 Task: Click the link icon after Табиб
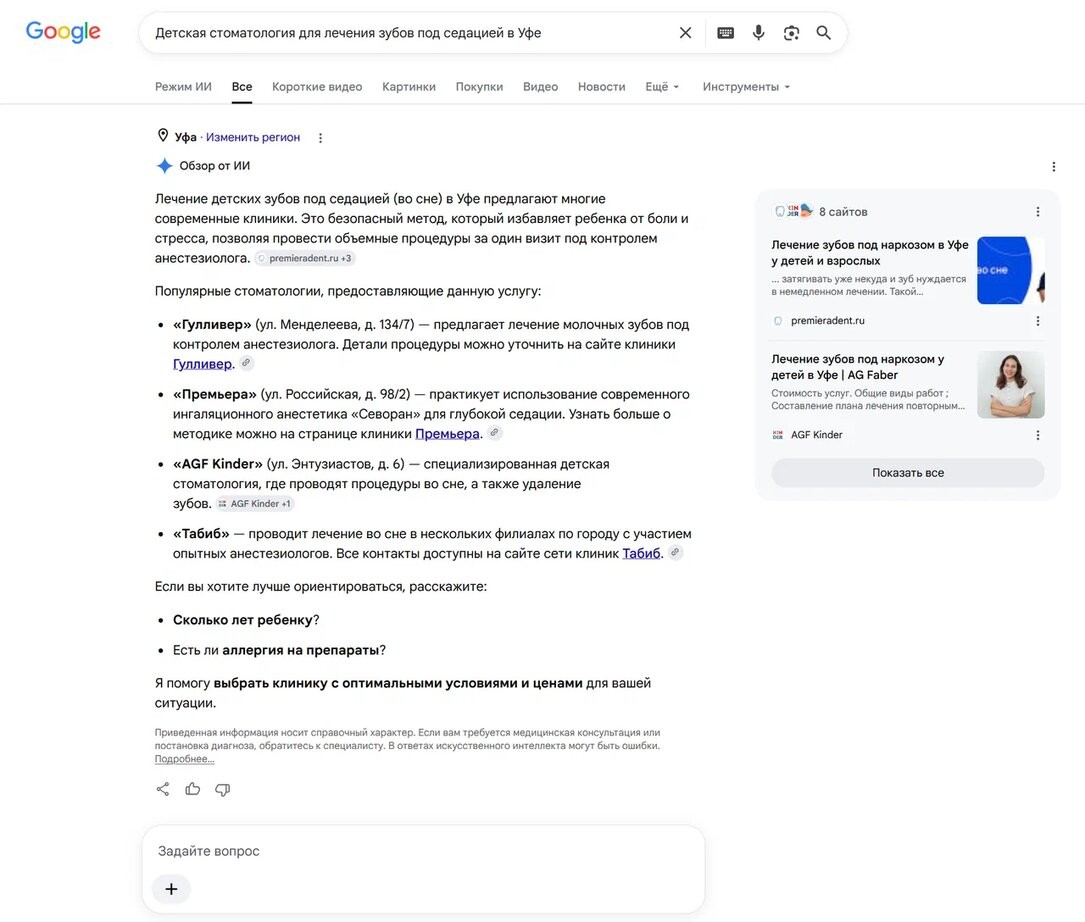click(675, 552)
